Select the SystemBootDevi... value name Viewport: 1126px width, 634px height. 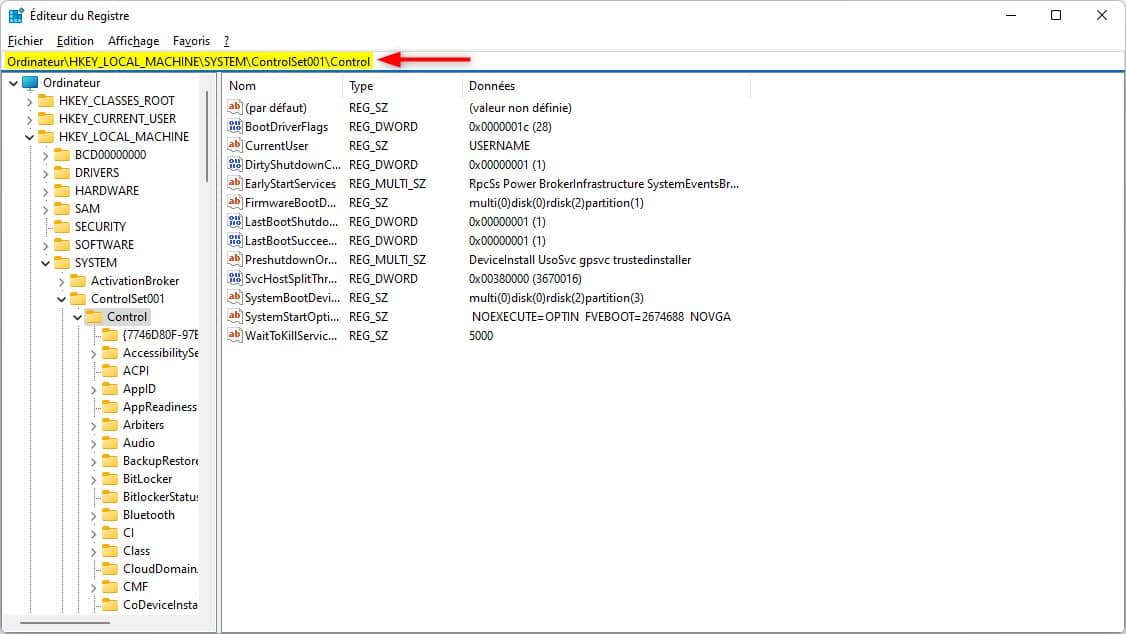click(290, 297)
